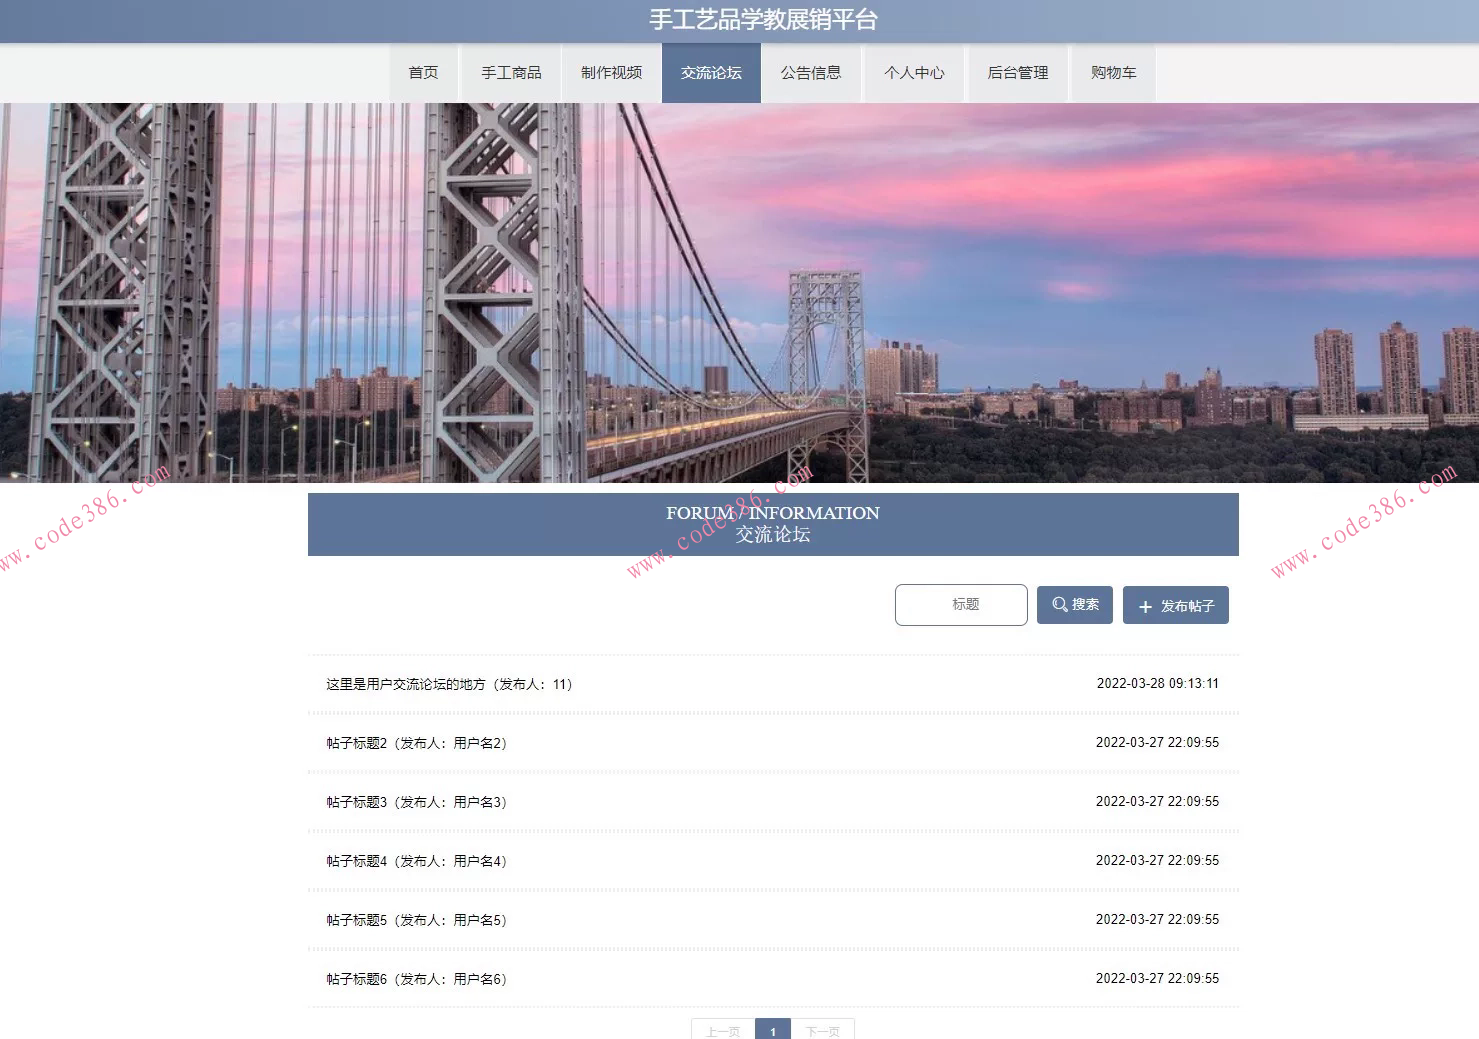Open forum post 帖子标题2
1479x1039 pixels.
416,743
